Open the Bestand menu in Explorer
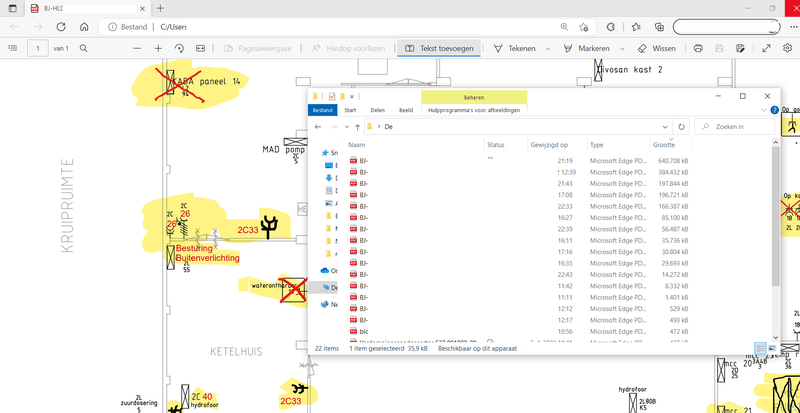Screen dimensions: 800x413 coord(322,110)
